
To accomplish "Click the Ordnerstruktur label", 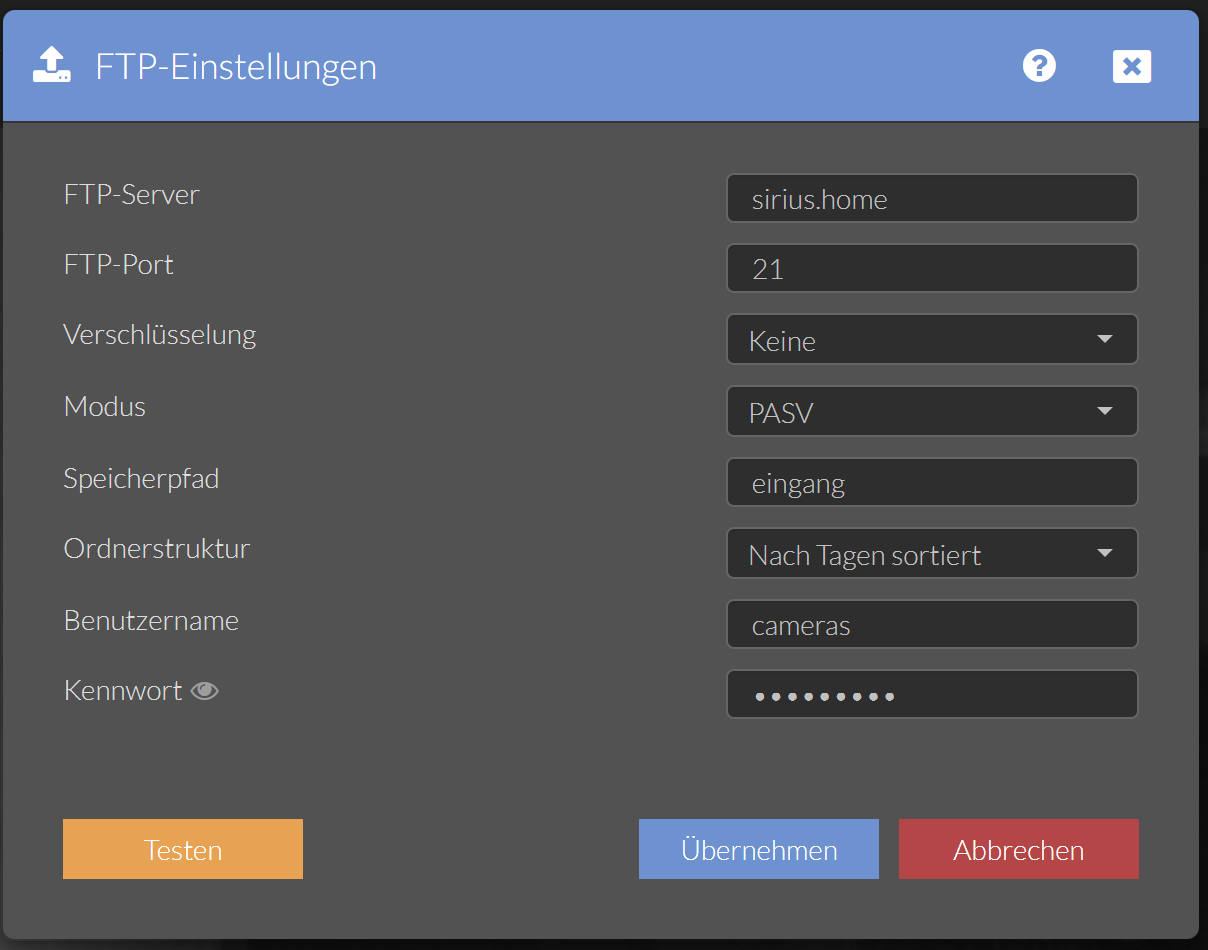I will (157, 548).
